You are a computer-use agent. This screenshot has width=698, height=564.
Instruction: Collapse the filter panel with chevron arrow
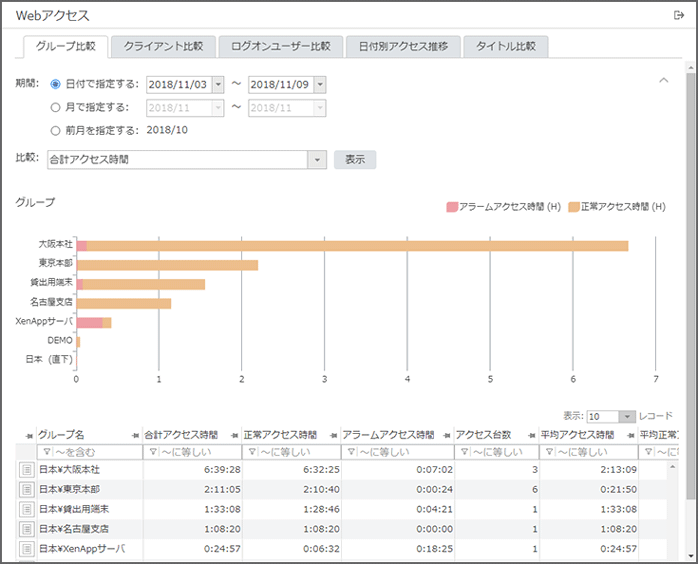(x=663, y=79)
